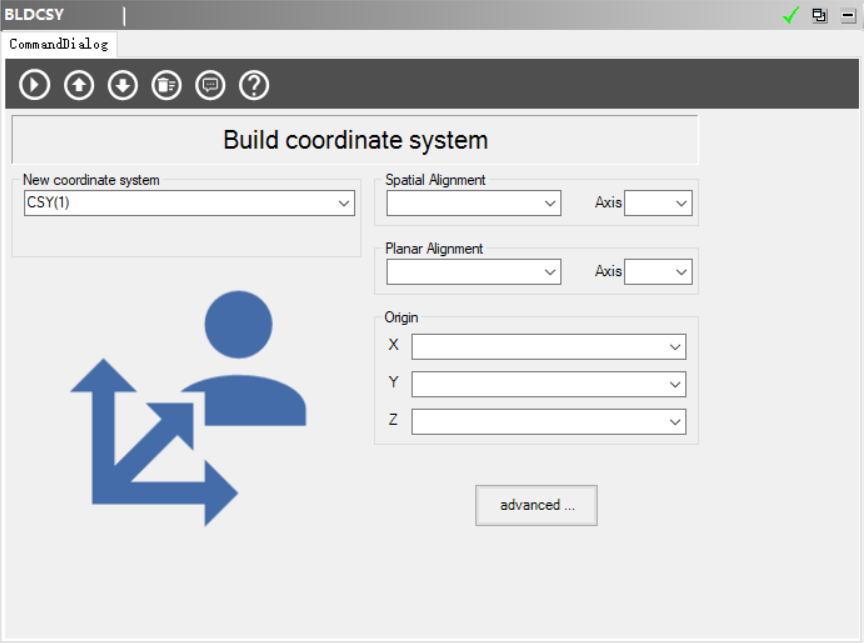The image size is (864, 643).
Task: Click the up arrow toolbar icon
Action: [x=78, y=85]
